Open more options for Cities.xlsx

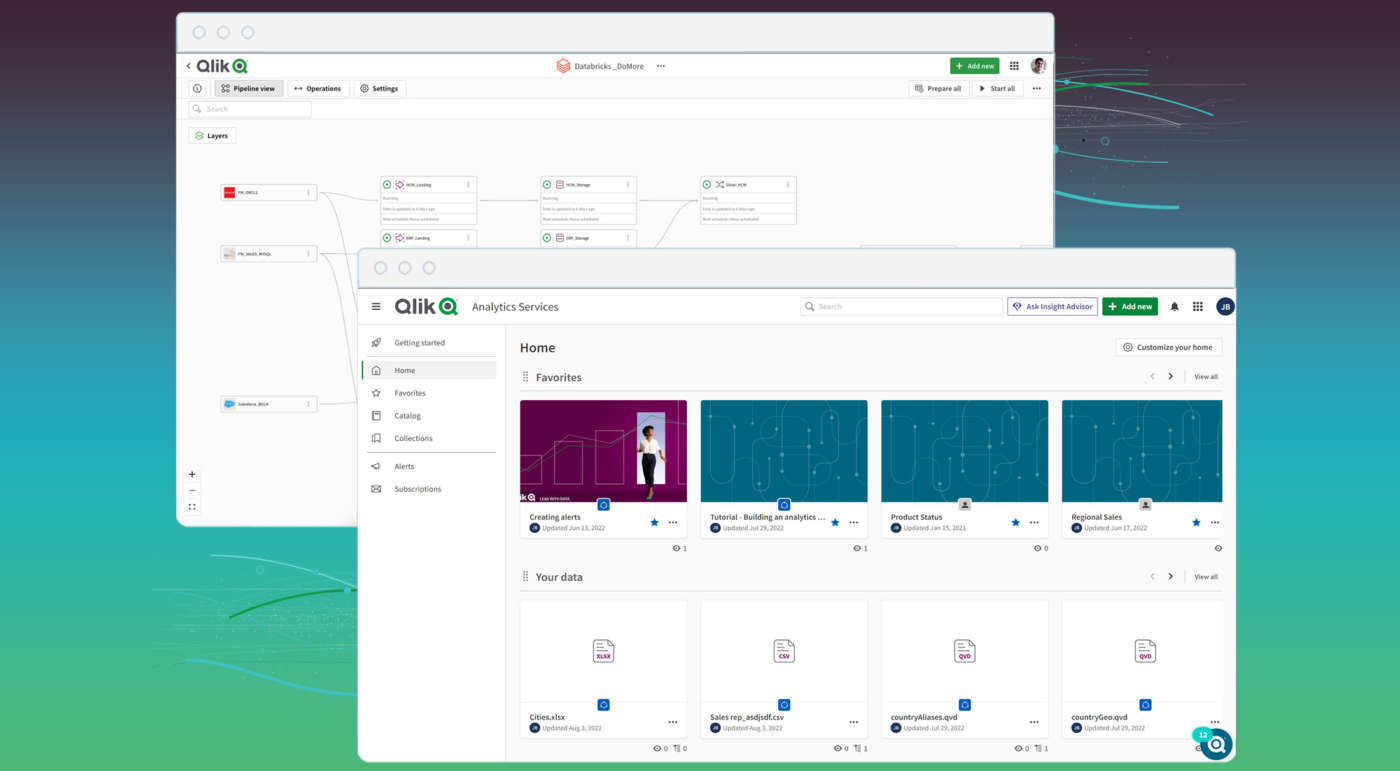[x=673, y=722]
